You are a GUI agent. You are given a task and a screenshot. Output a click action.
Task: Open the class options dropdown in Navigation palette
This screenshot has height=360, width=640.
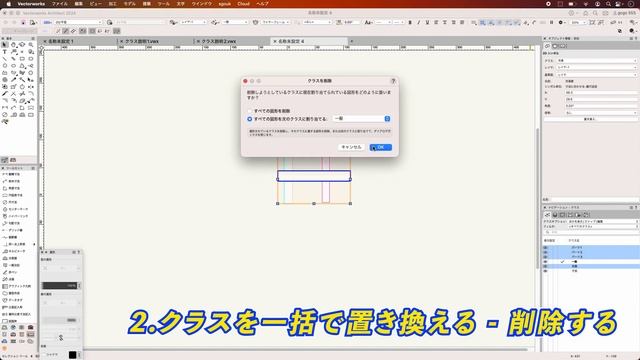(x=603, y=221)
